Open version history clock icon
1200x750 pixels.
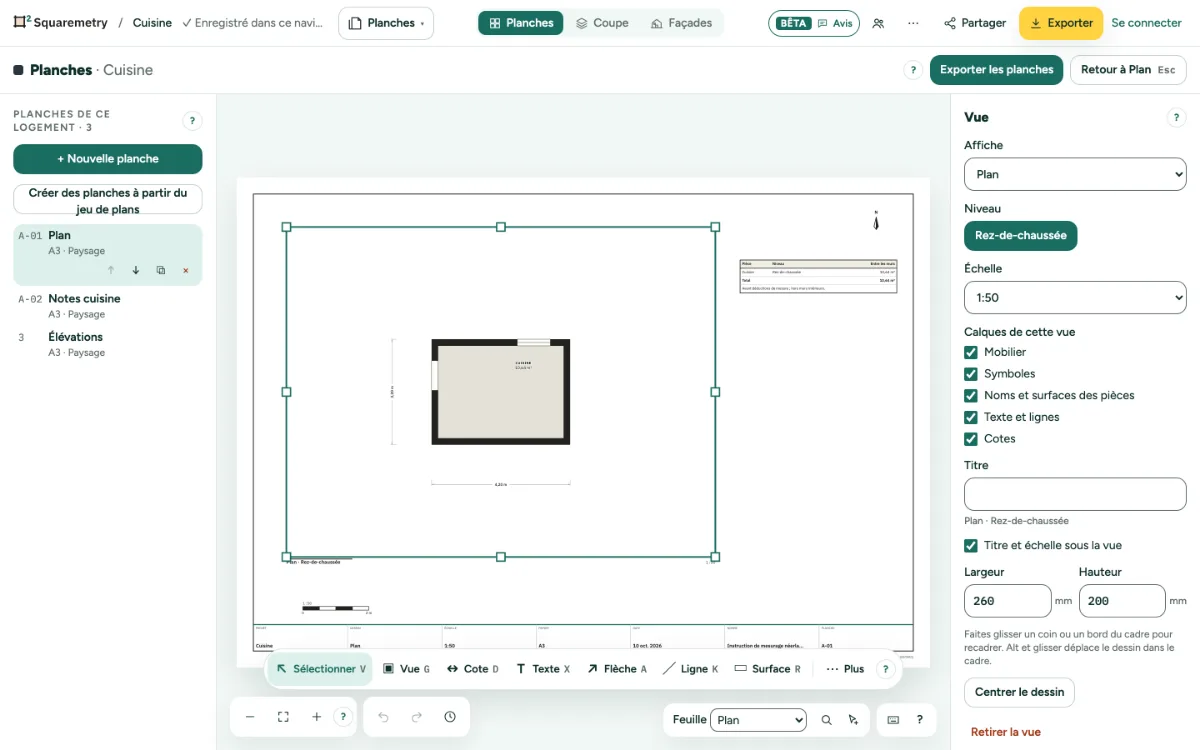450,717
